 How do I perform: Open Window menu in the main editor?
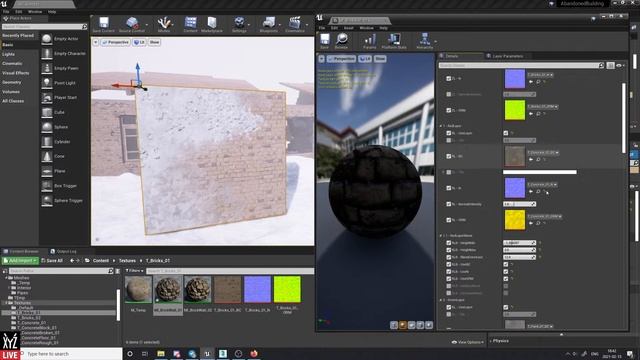click(x=35, y=11)
